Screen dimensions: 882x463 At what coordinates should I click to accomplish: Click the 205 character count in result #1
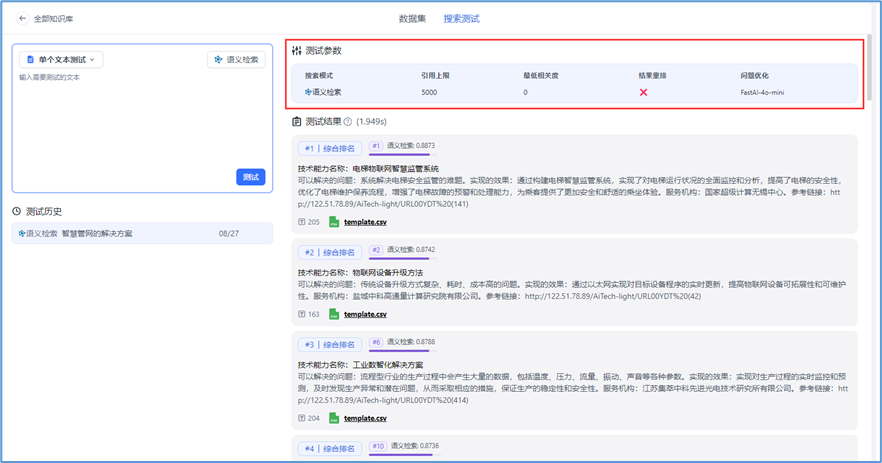pos(313,222)
